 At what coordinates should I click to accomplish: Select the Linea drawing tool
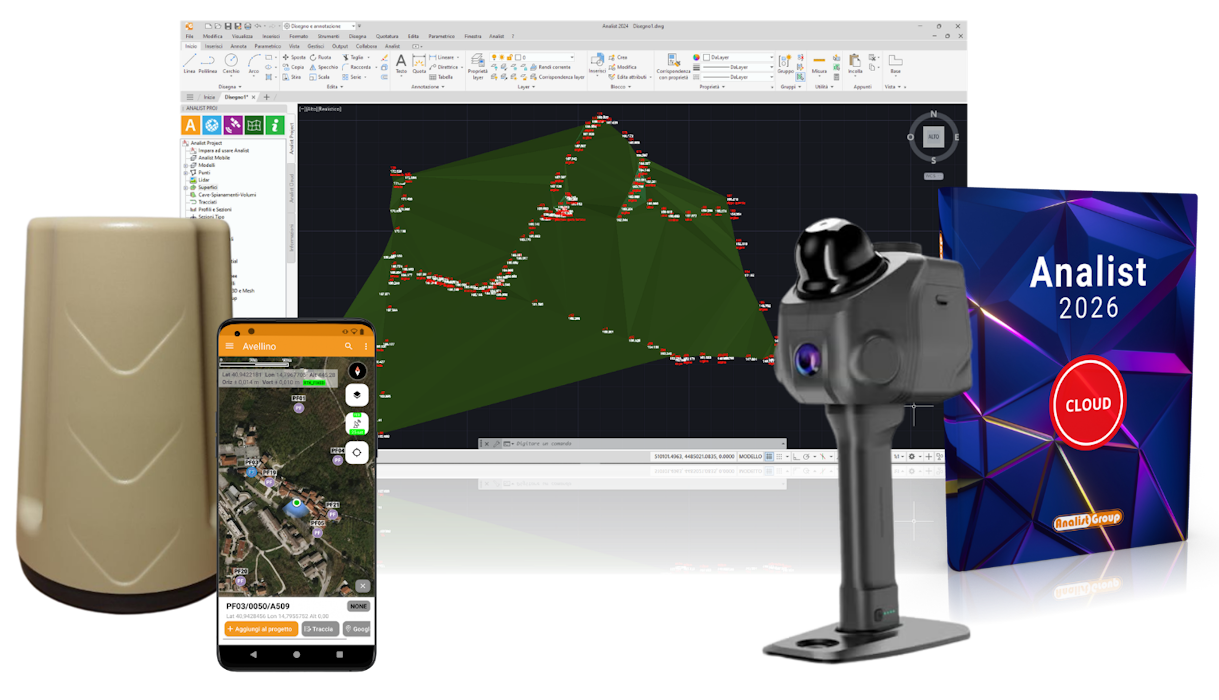(188, 64)
